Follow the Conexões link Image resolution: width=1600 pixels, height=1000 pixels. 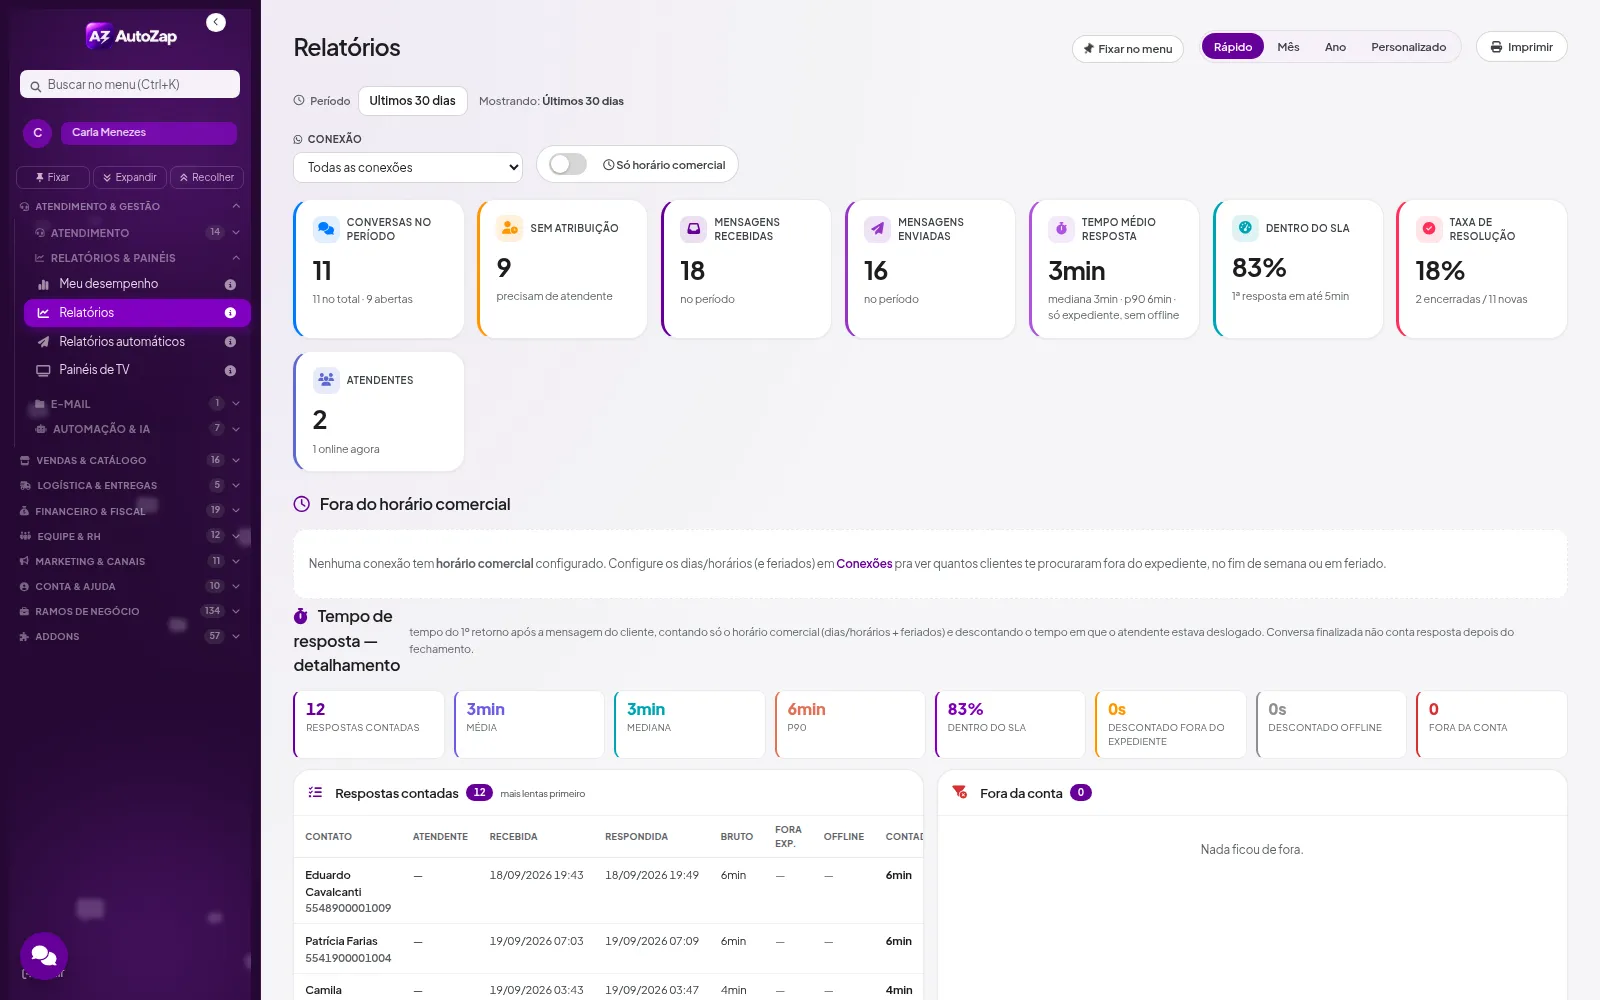tap(864, 564)
